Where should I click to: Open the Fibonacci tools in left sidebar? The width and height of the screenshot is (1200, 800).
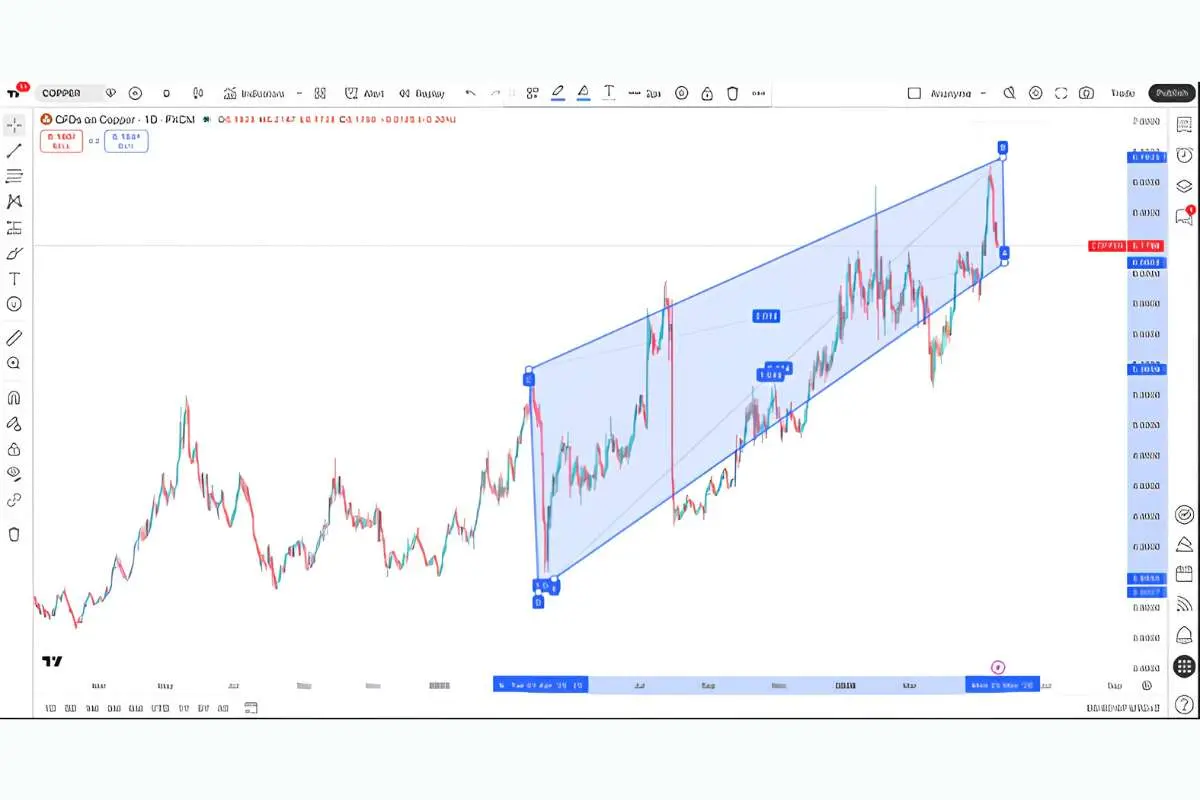tap(14, 176)
